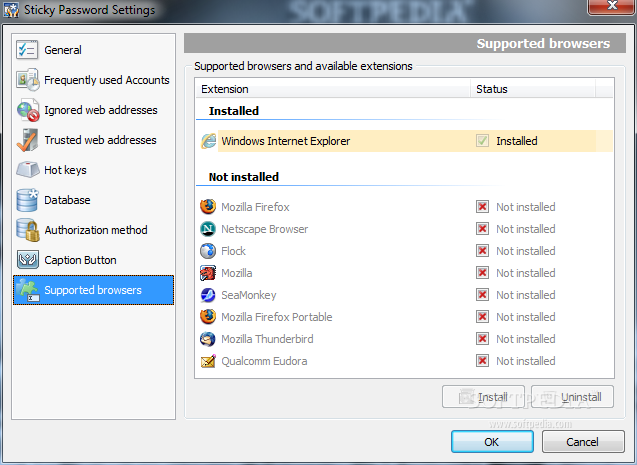Select the Mozilla Thunderbird row text
Viewport: 637px width, 465px height.
point(267,339)
